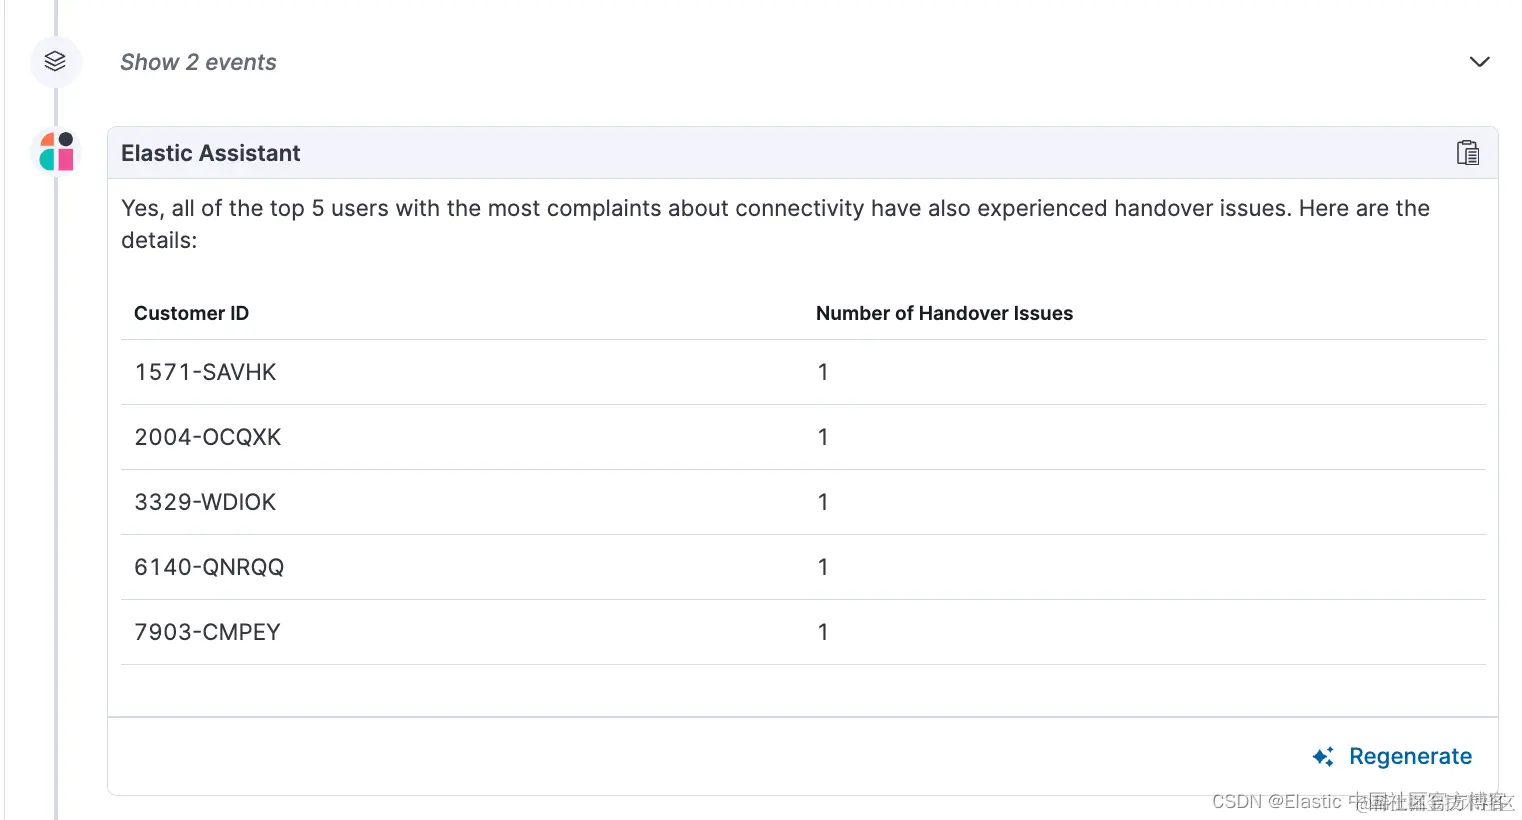Click the Regenerate button

[1409, 756]
